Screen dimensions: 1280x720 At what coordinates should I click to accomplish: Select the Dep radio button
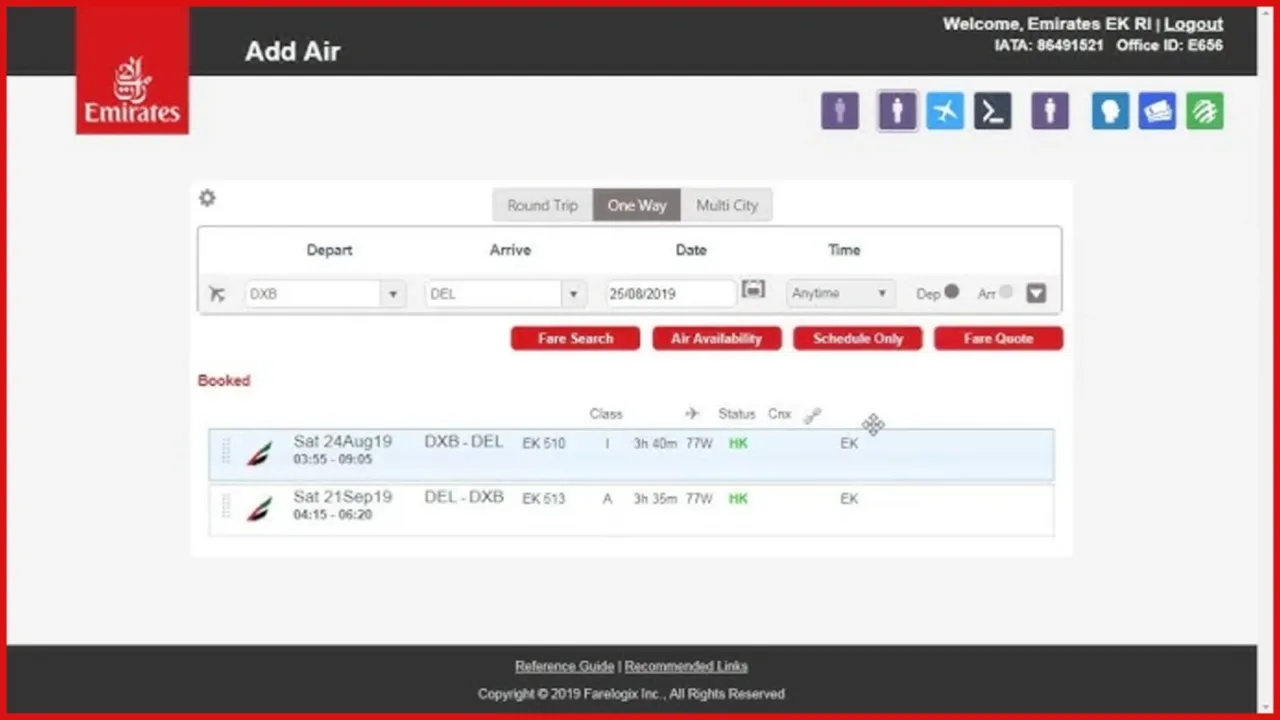951,291
